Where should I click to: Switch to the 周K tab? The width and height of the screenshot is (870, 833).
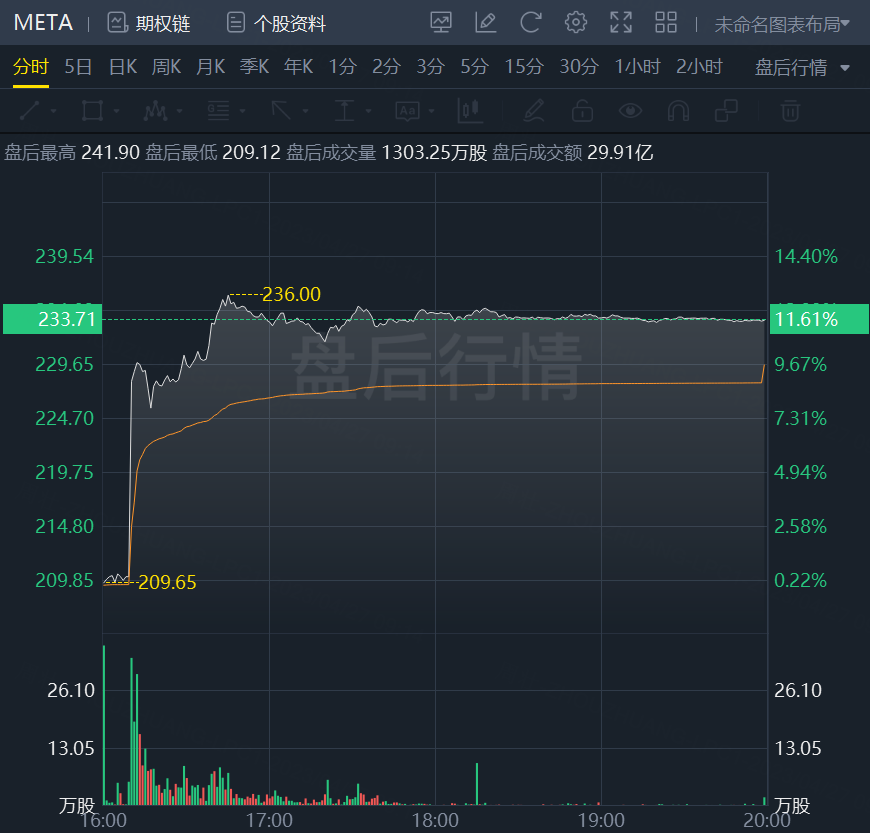166,67
